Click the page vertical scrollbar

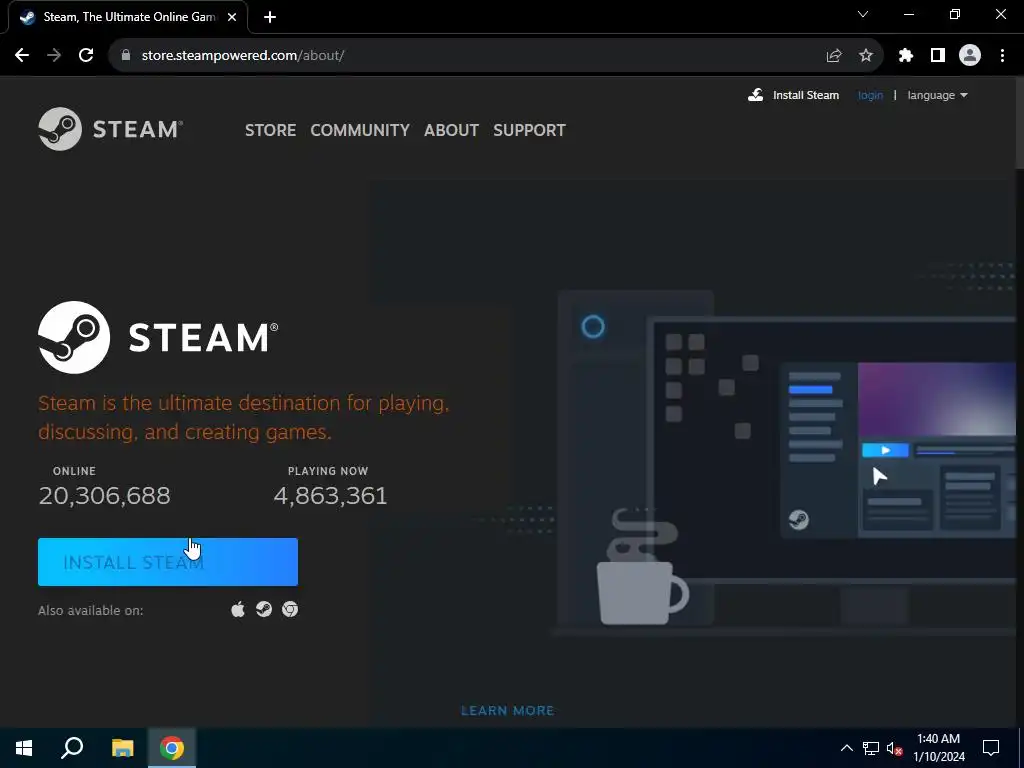tap(1019, 123)
